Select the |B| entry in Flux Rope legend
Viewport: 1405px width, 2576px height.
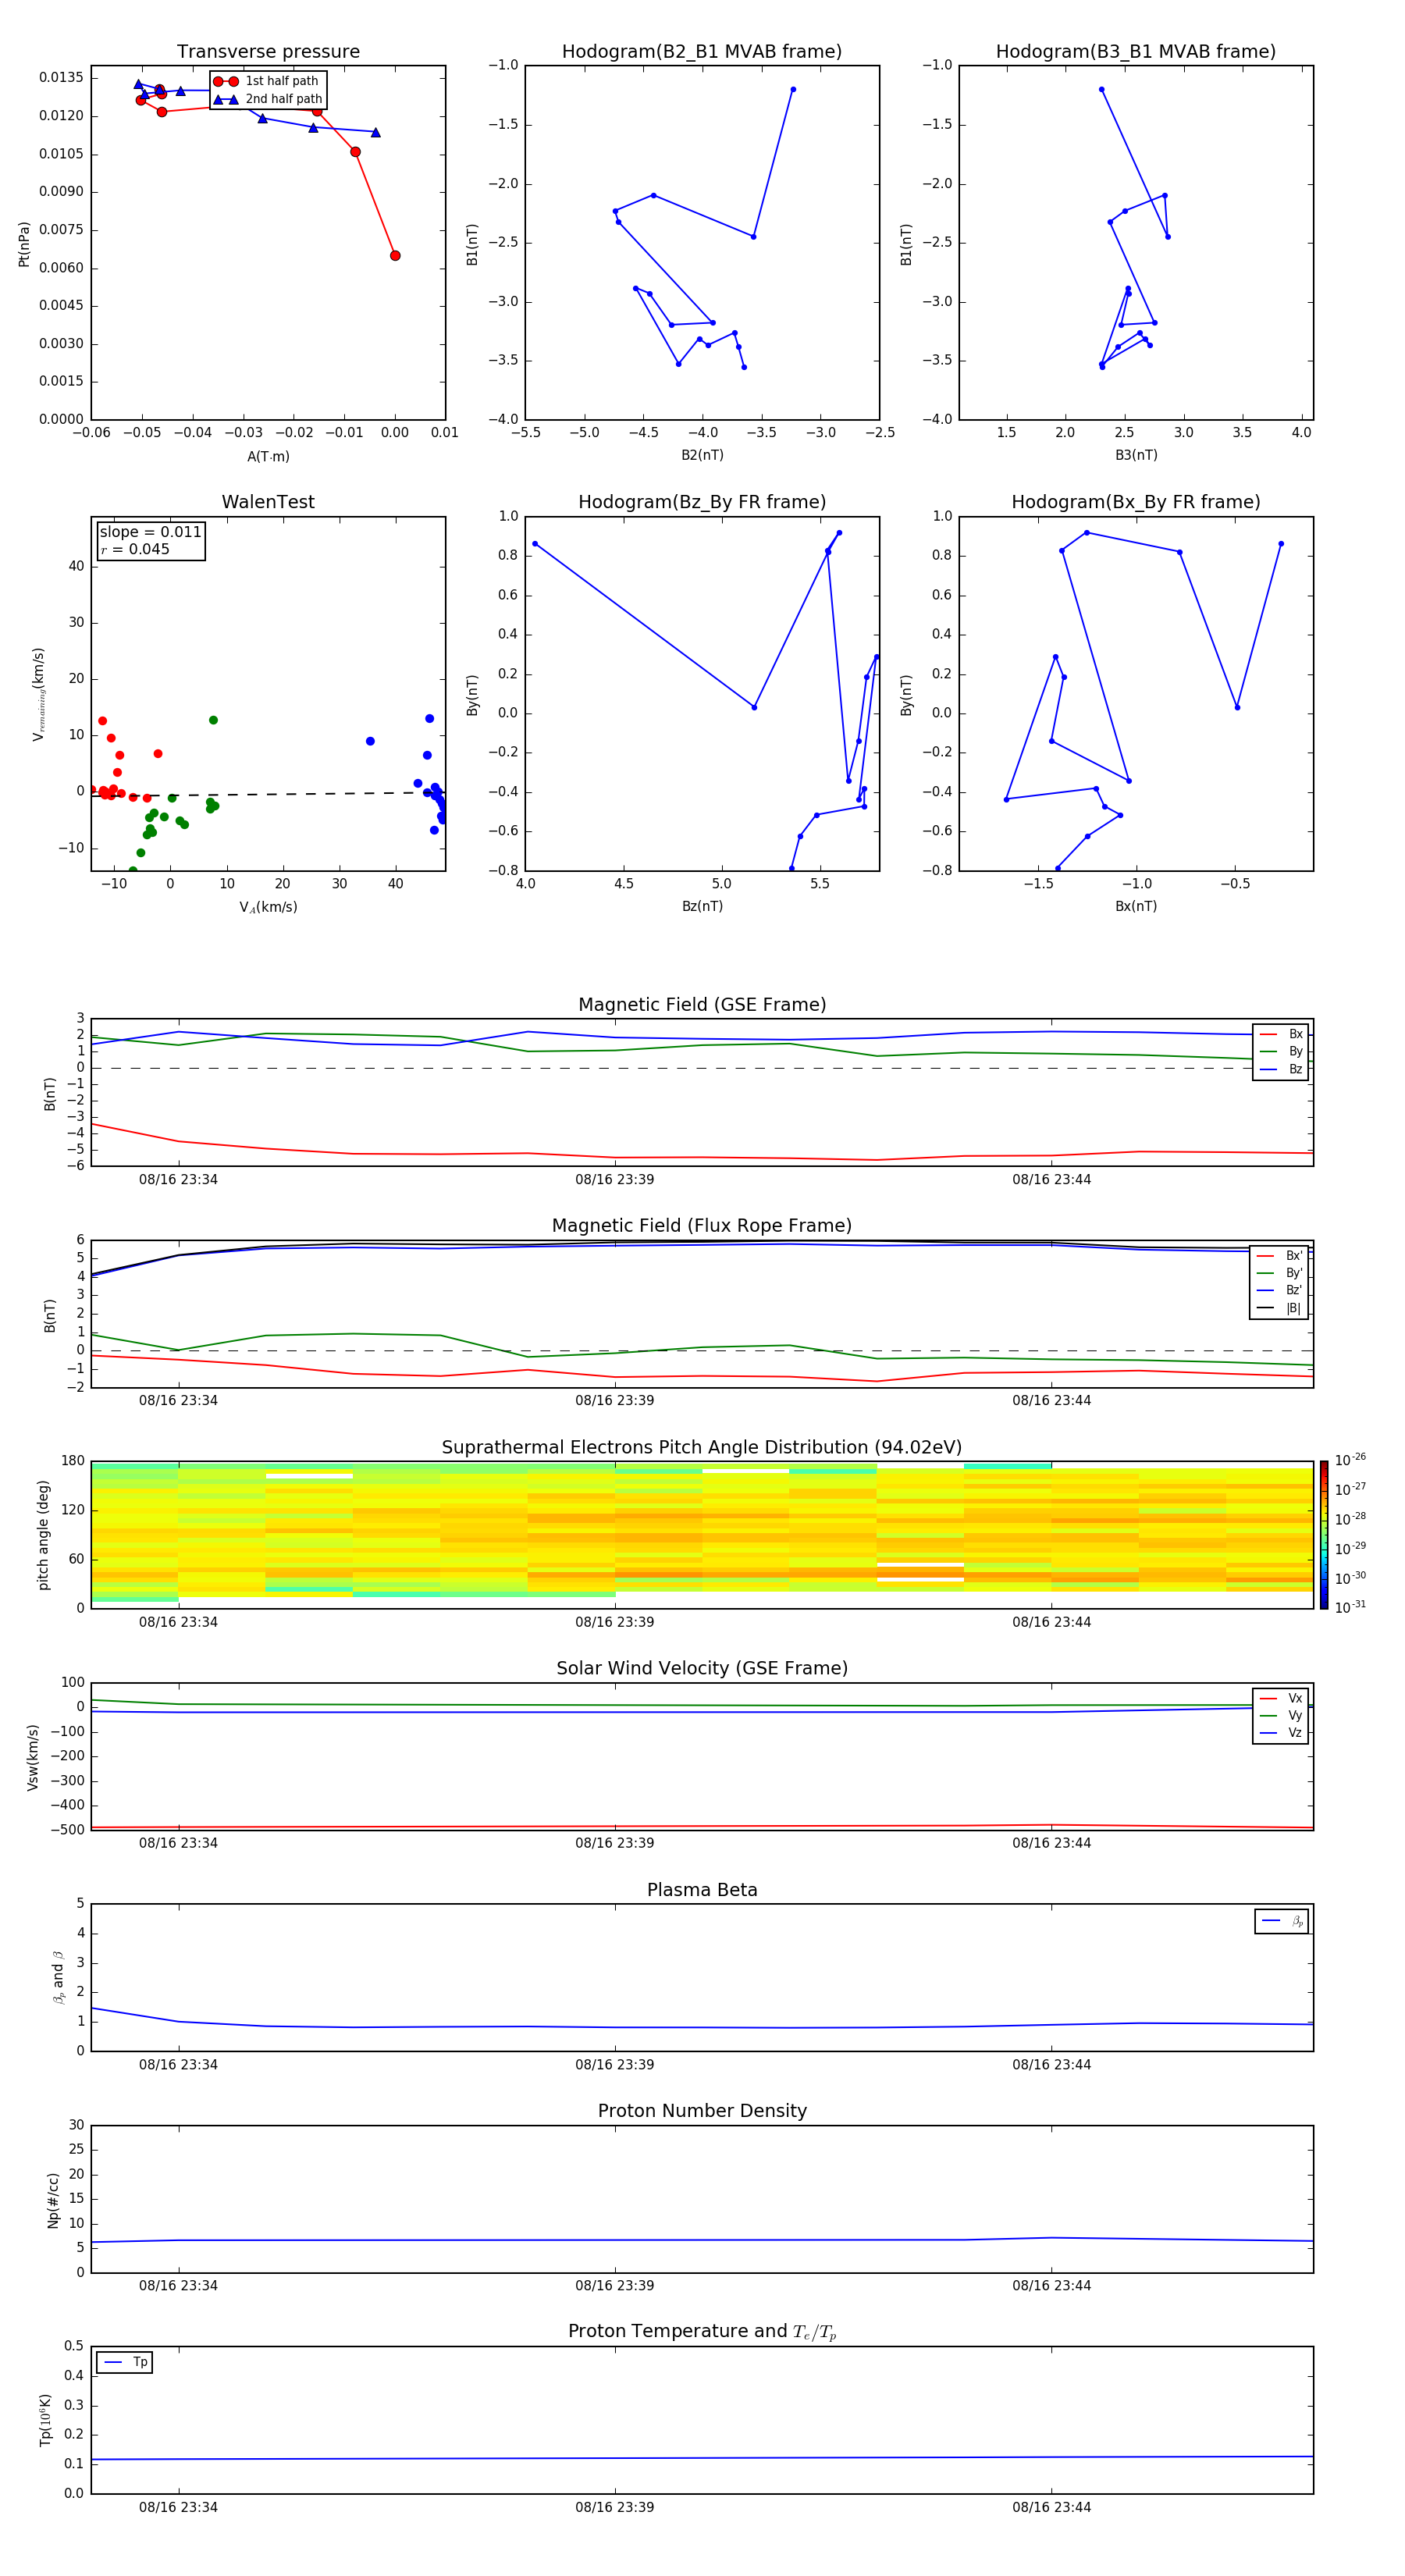pos(1280,1308)
